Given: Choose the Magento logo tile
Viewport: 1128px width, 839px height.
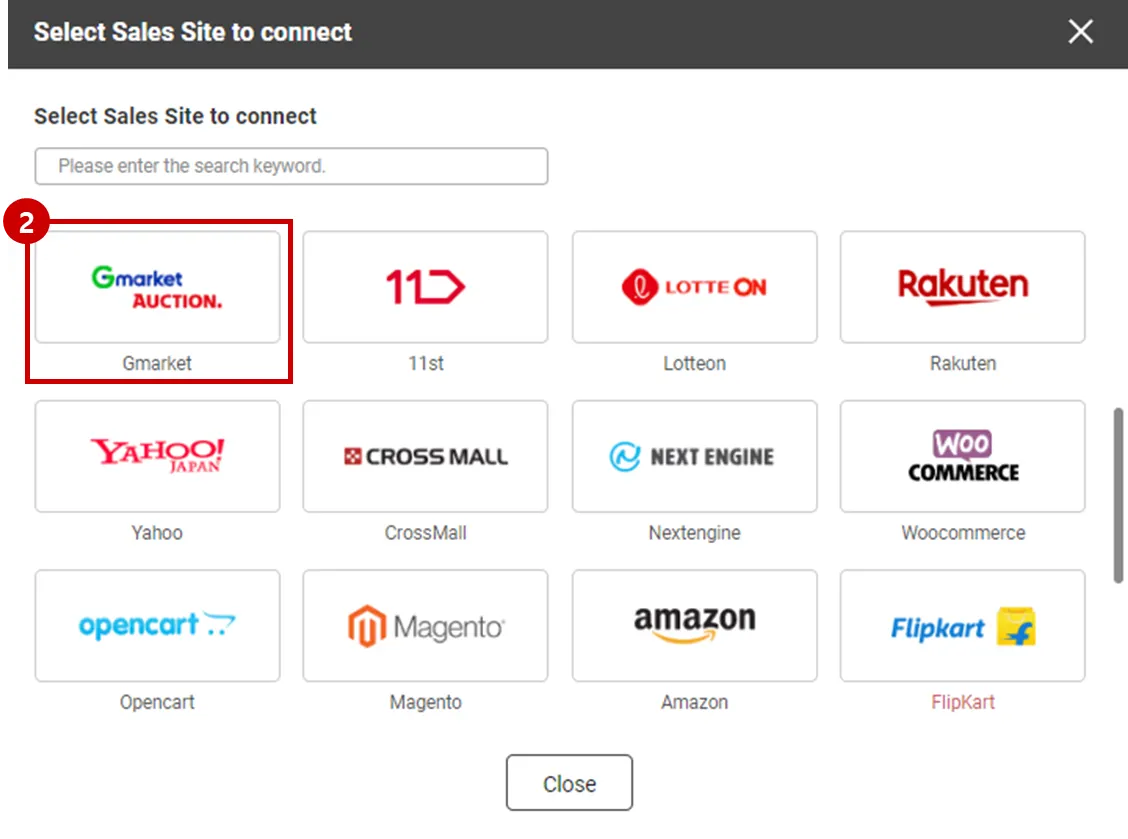Looking at the screenshot, I should point(425,625).
